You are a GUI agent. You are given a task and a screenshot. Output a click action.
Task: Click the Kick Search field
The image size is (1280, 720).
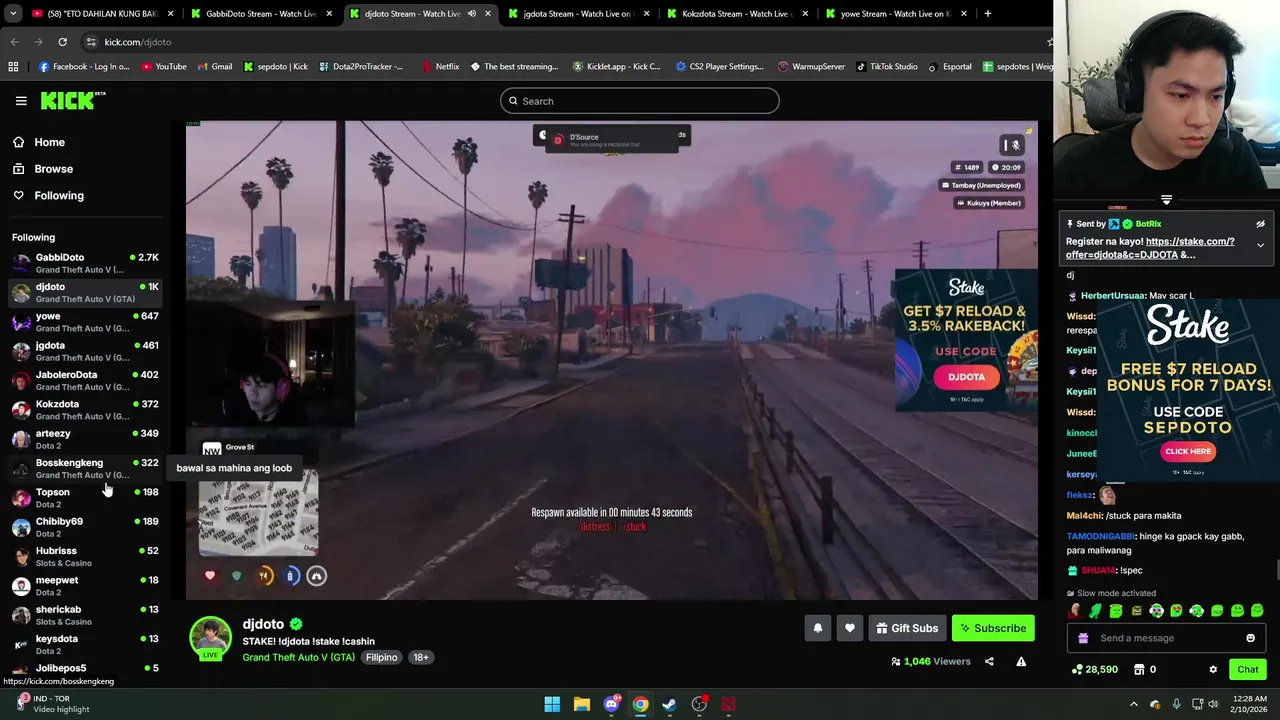(640, 101)
